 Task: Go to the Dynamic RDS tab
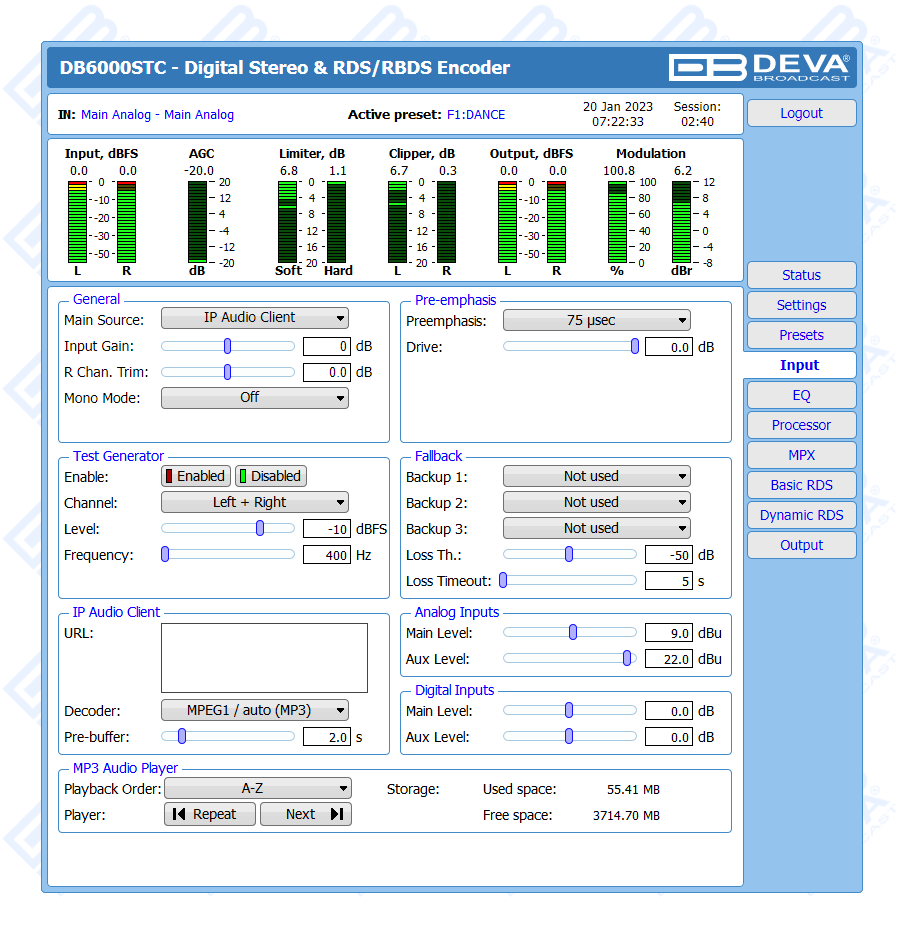click(801, 515)
